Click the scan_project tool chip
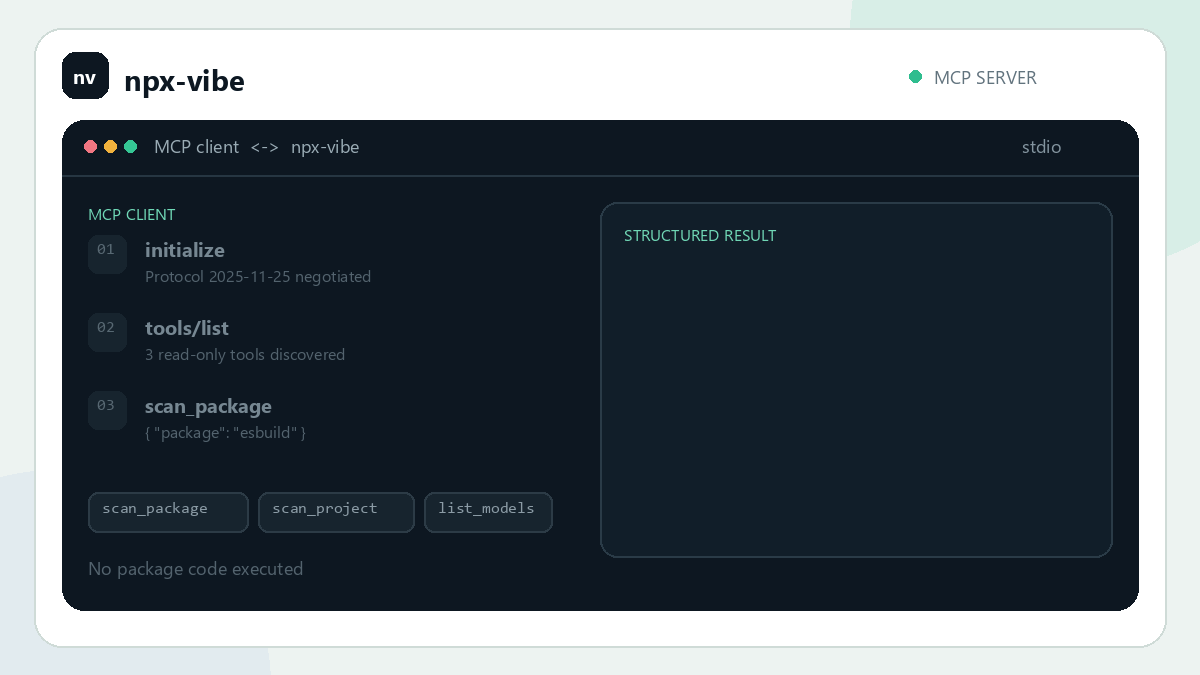 click(336, 512)
